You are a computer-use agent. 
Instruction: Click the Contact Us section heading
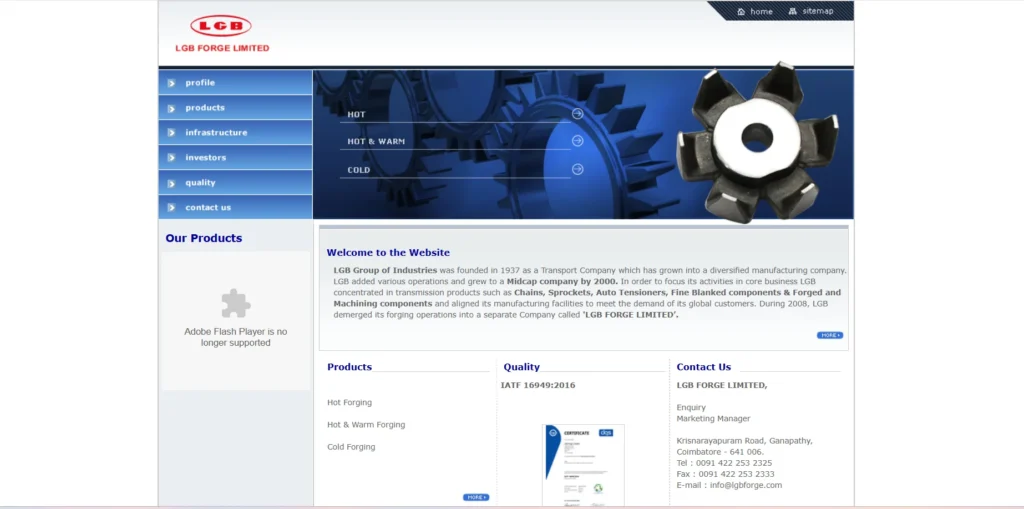coord(704,367)
